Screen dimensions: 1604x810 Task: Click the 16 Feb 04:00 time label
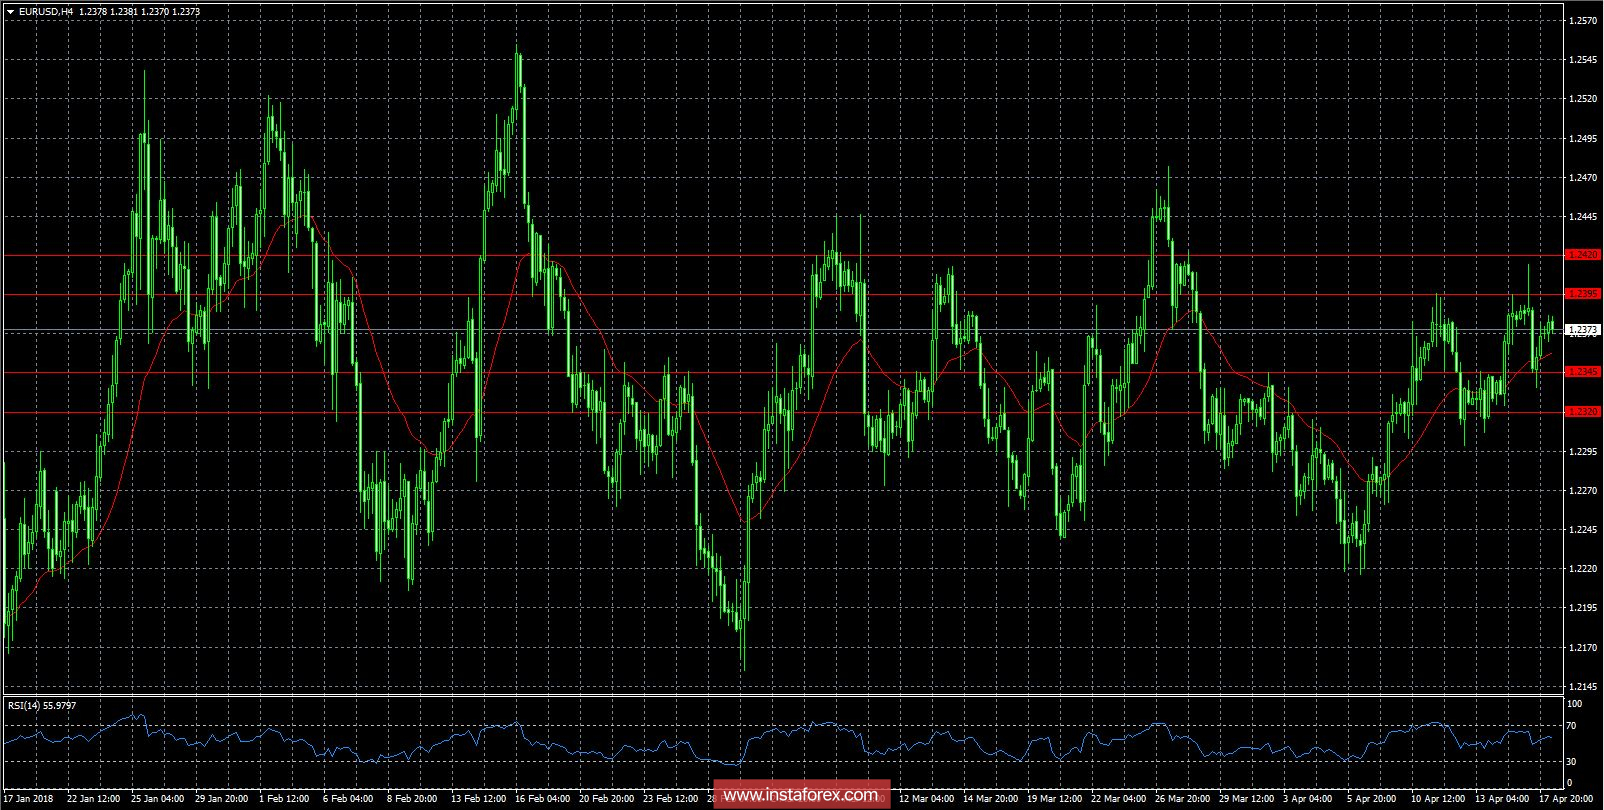[545, 799]
